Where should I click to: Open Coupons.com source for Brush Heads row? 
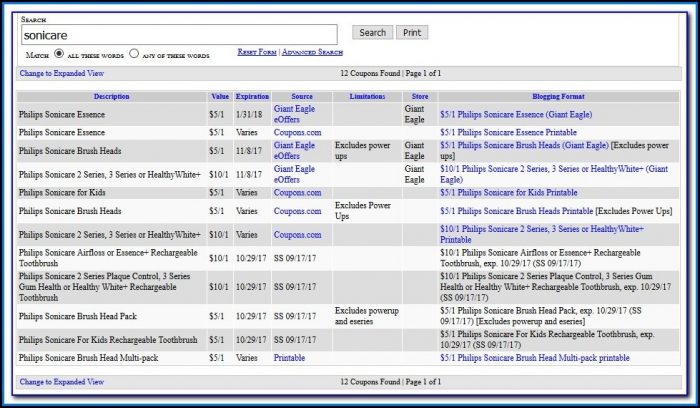pos(297,211)
